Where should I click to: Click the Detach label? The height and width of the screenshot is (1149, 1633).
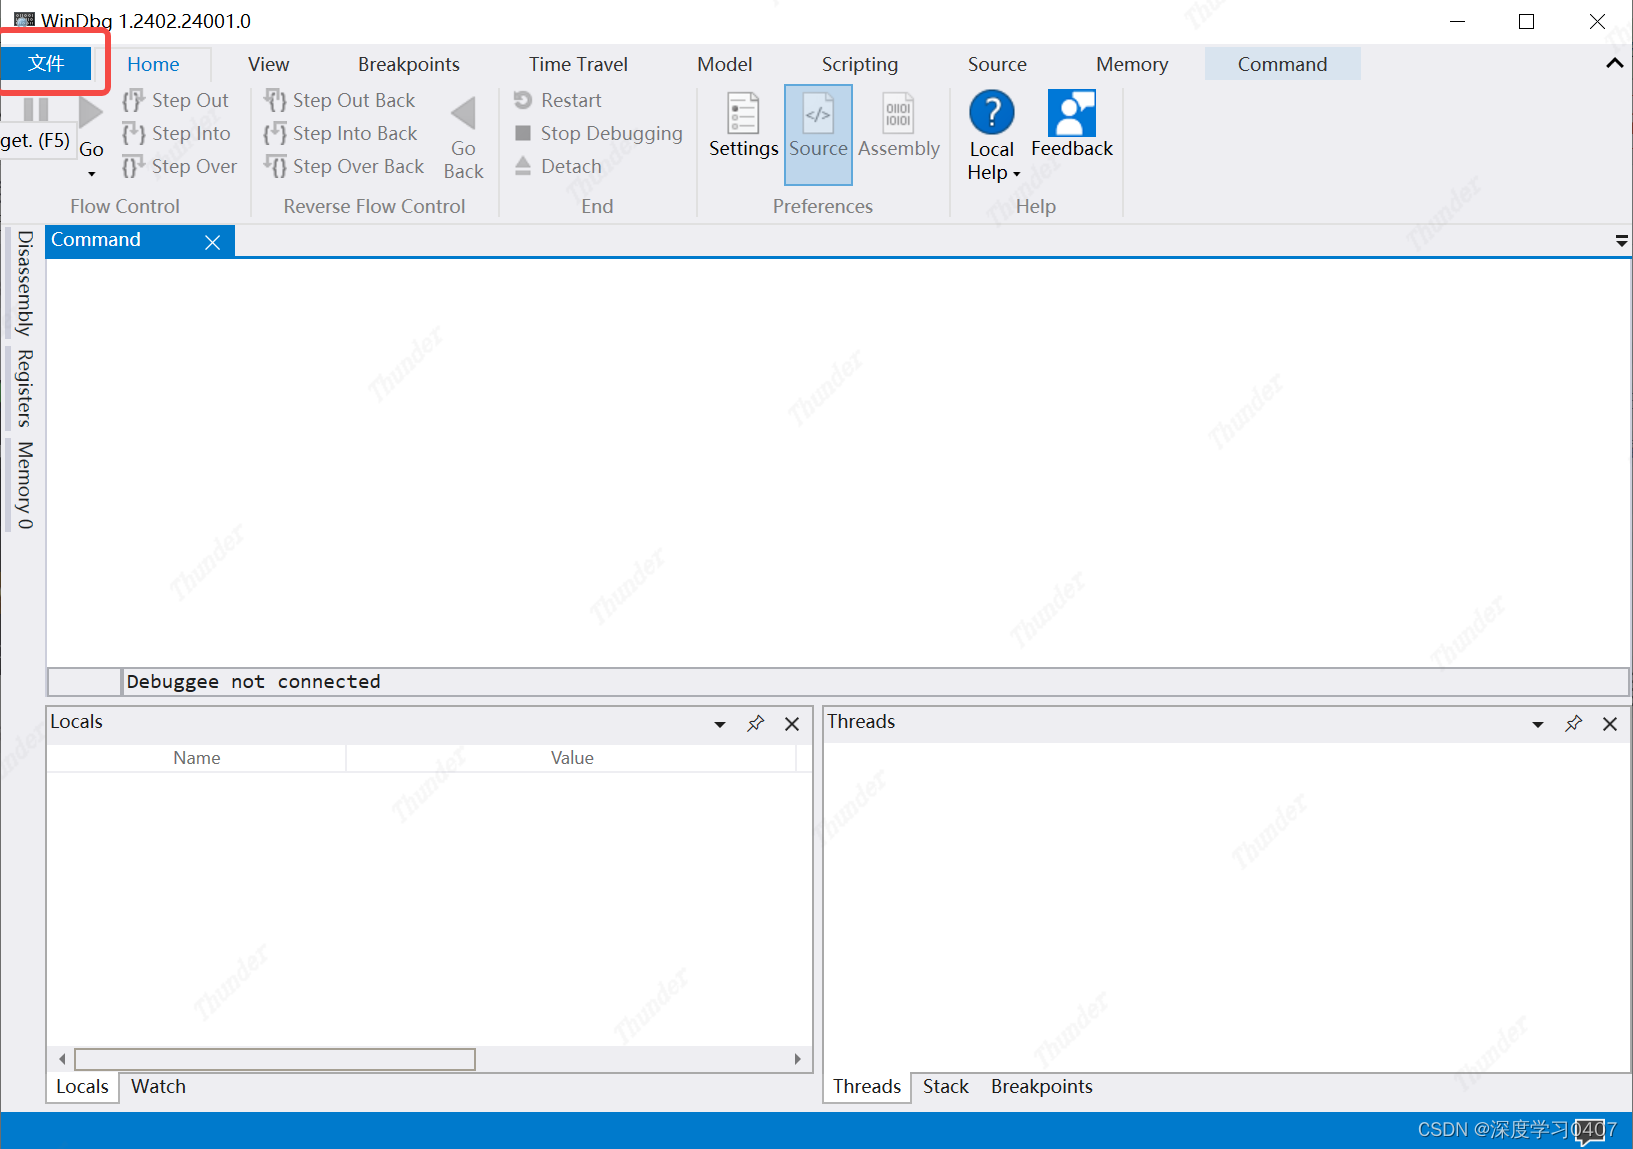(571, 166)
